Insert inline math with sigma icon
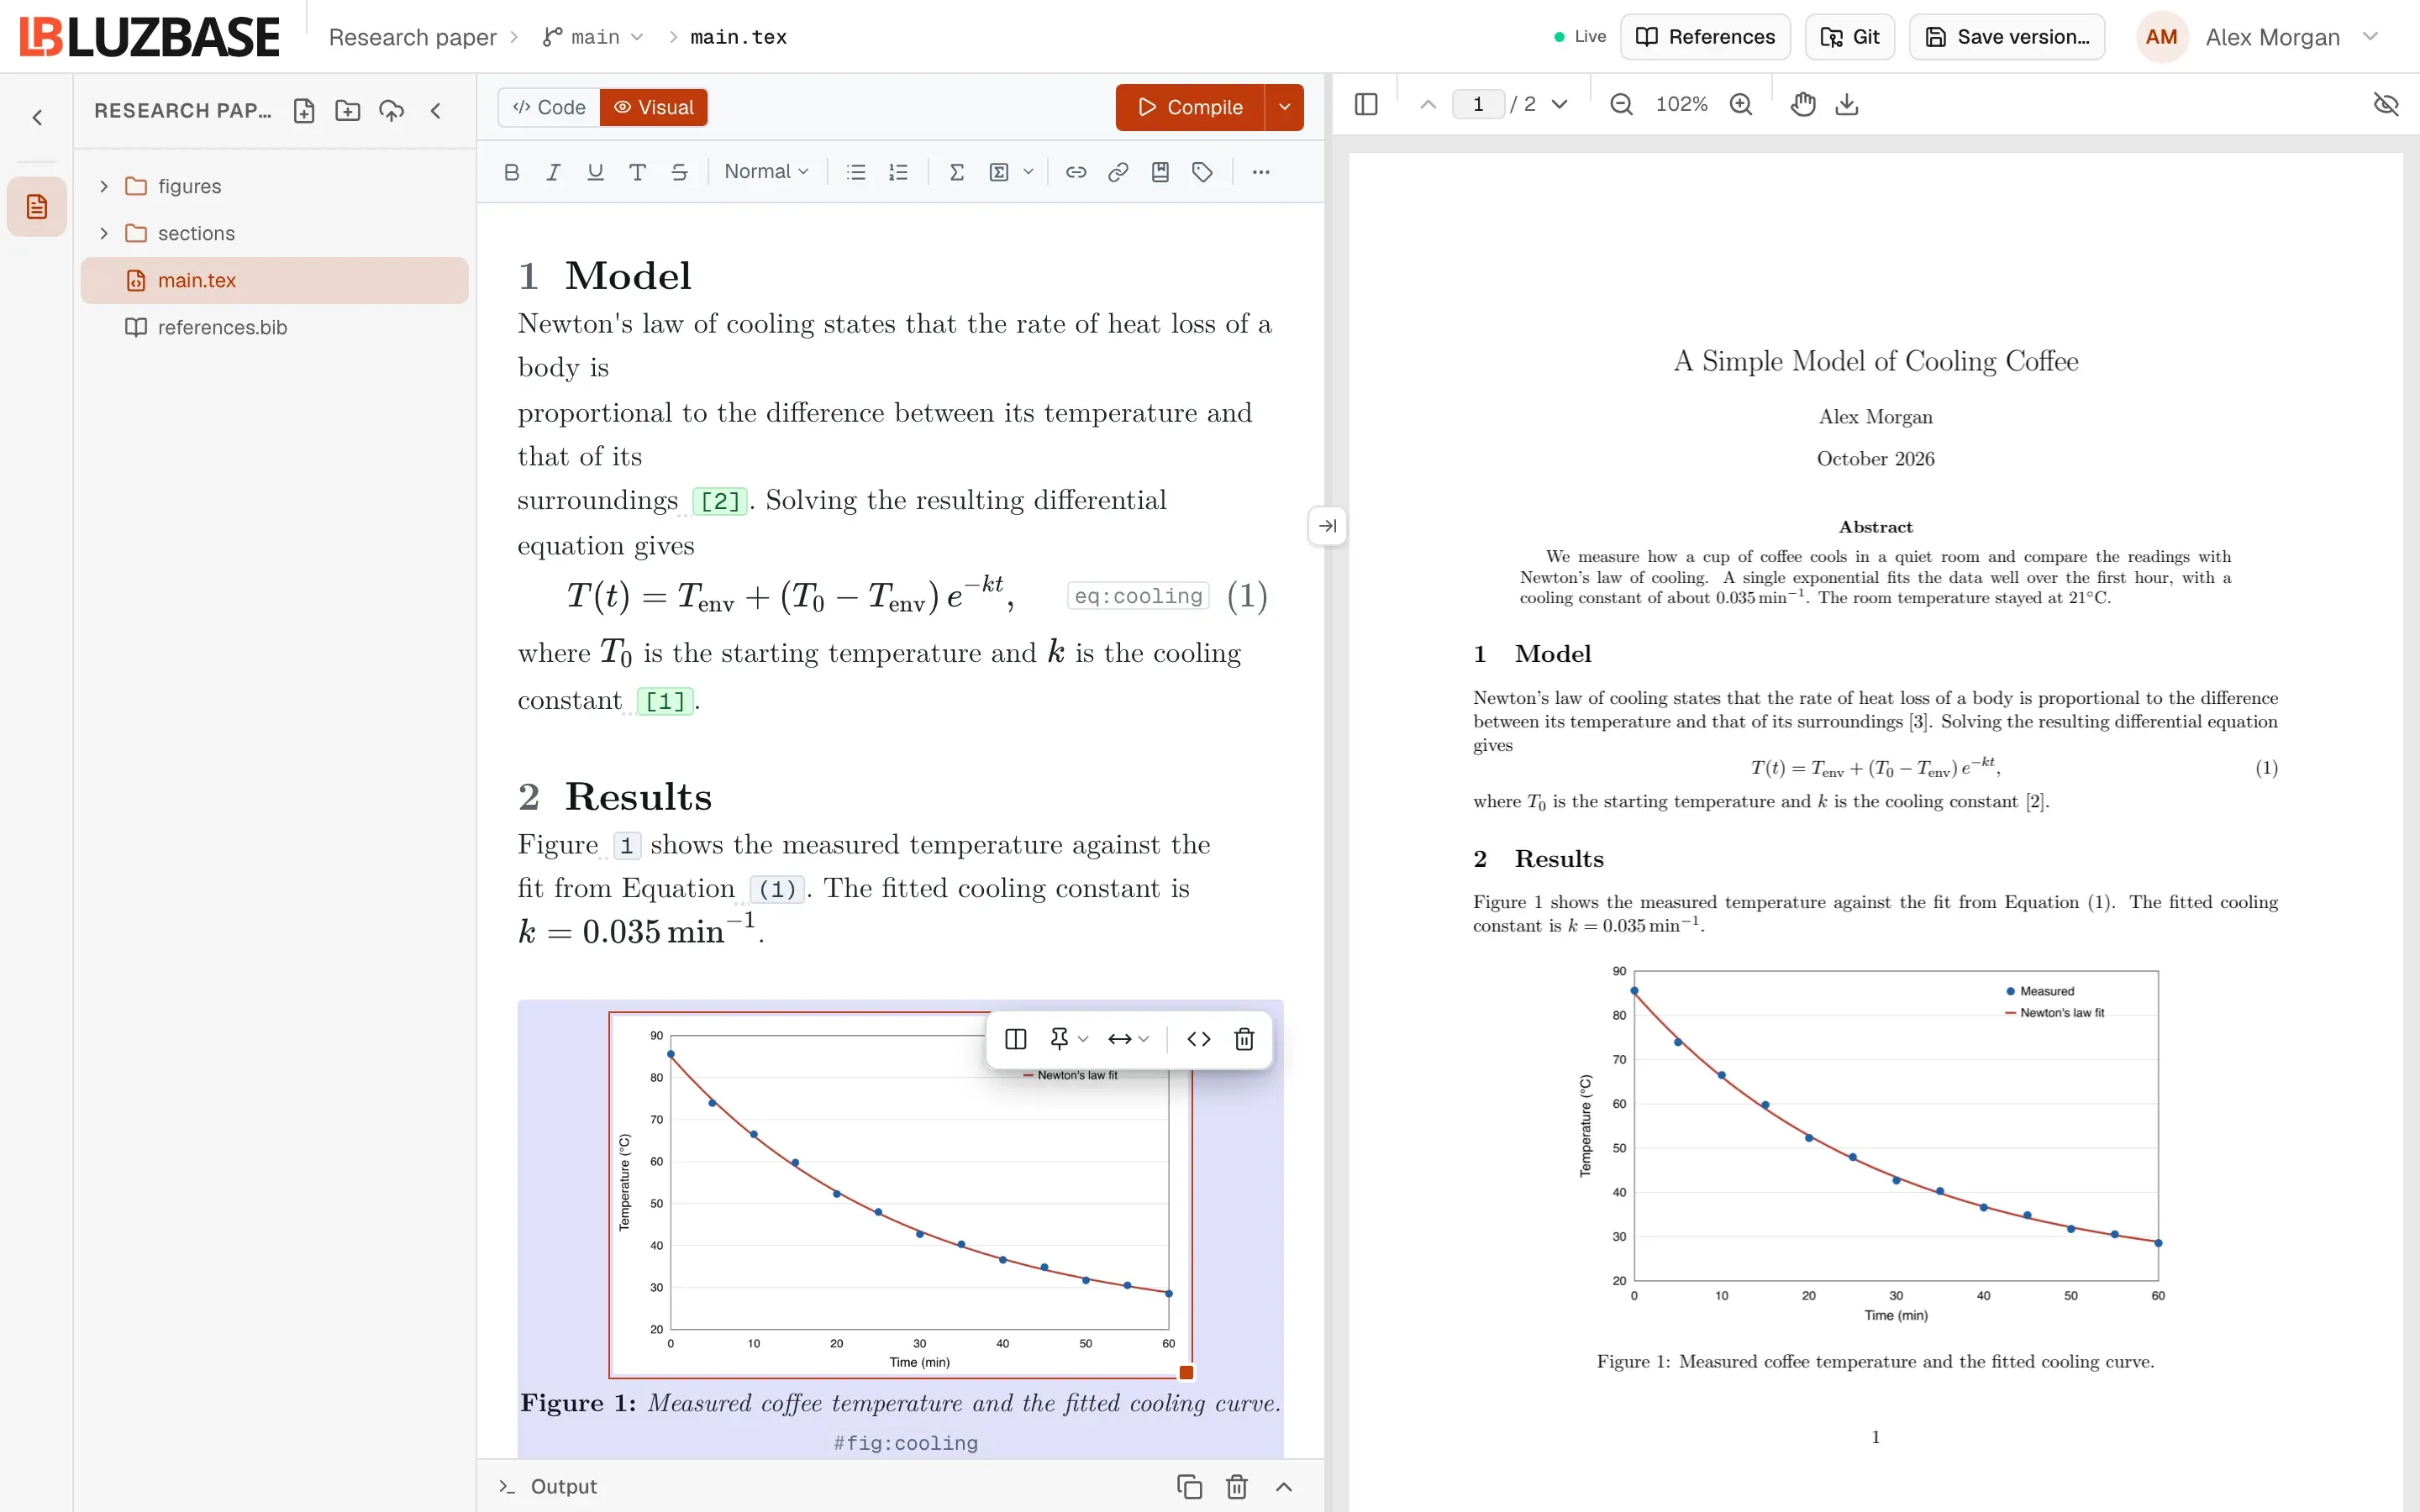The image size is (2420, 1512). click(x=956, y=172)
